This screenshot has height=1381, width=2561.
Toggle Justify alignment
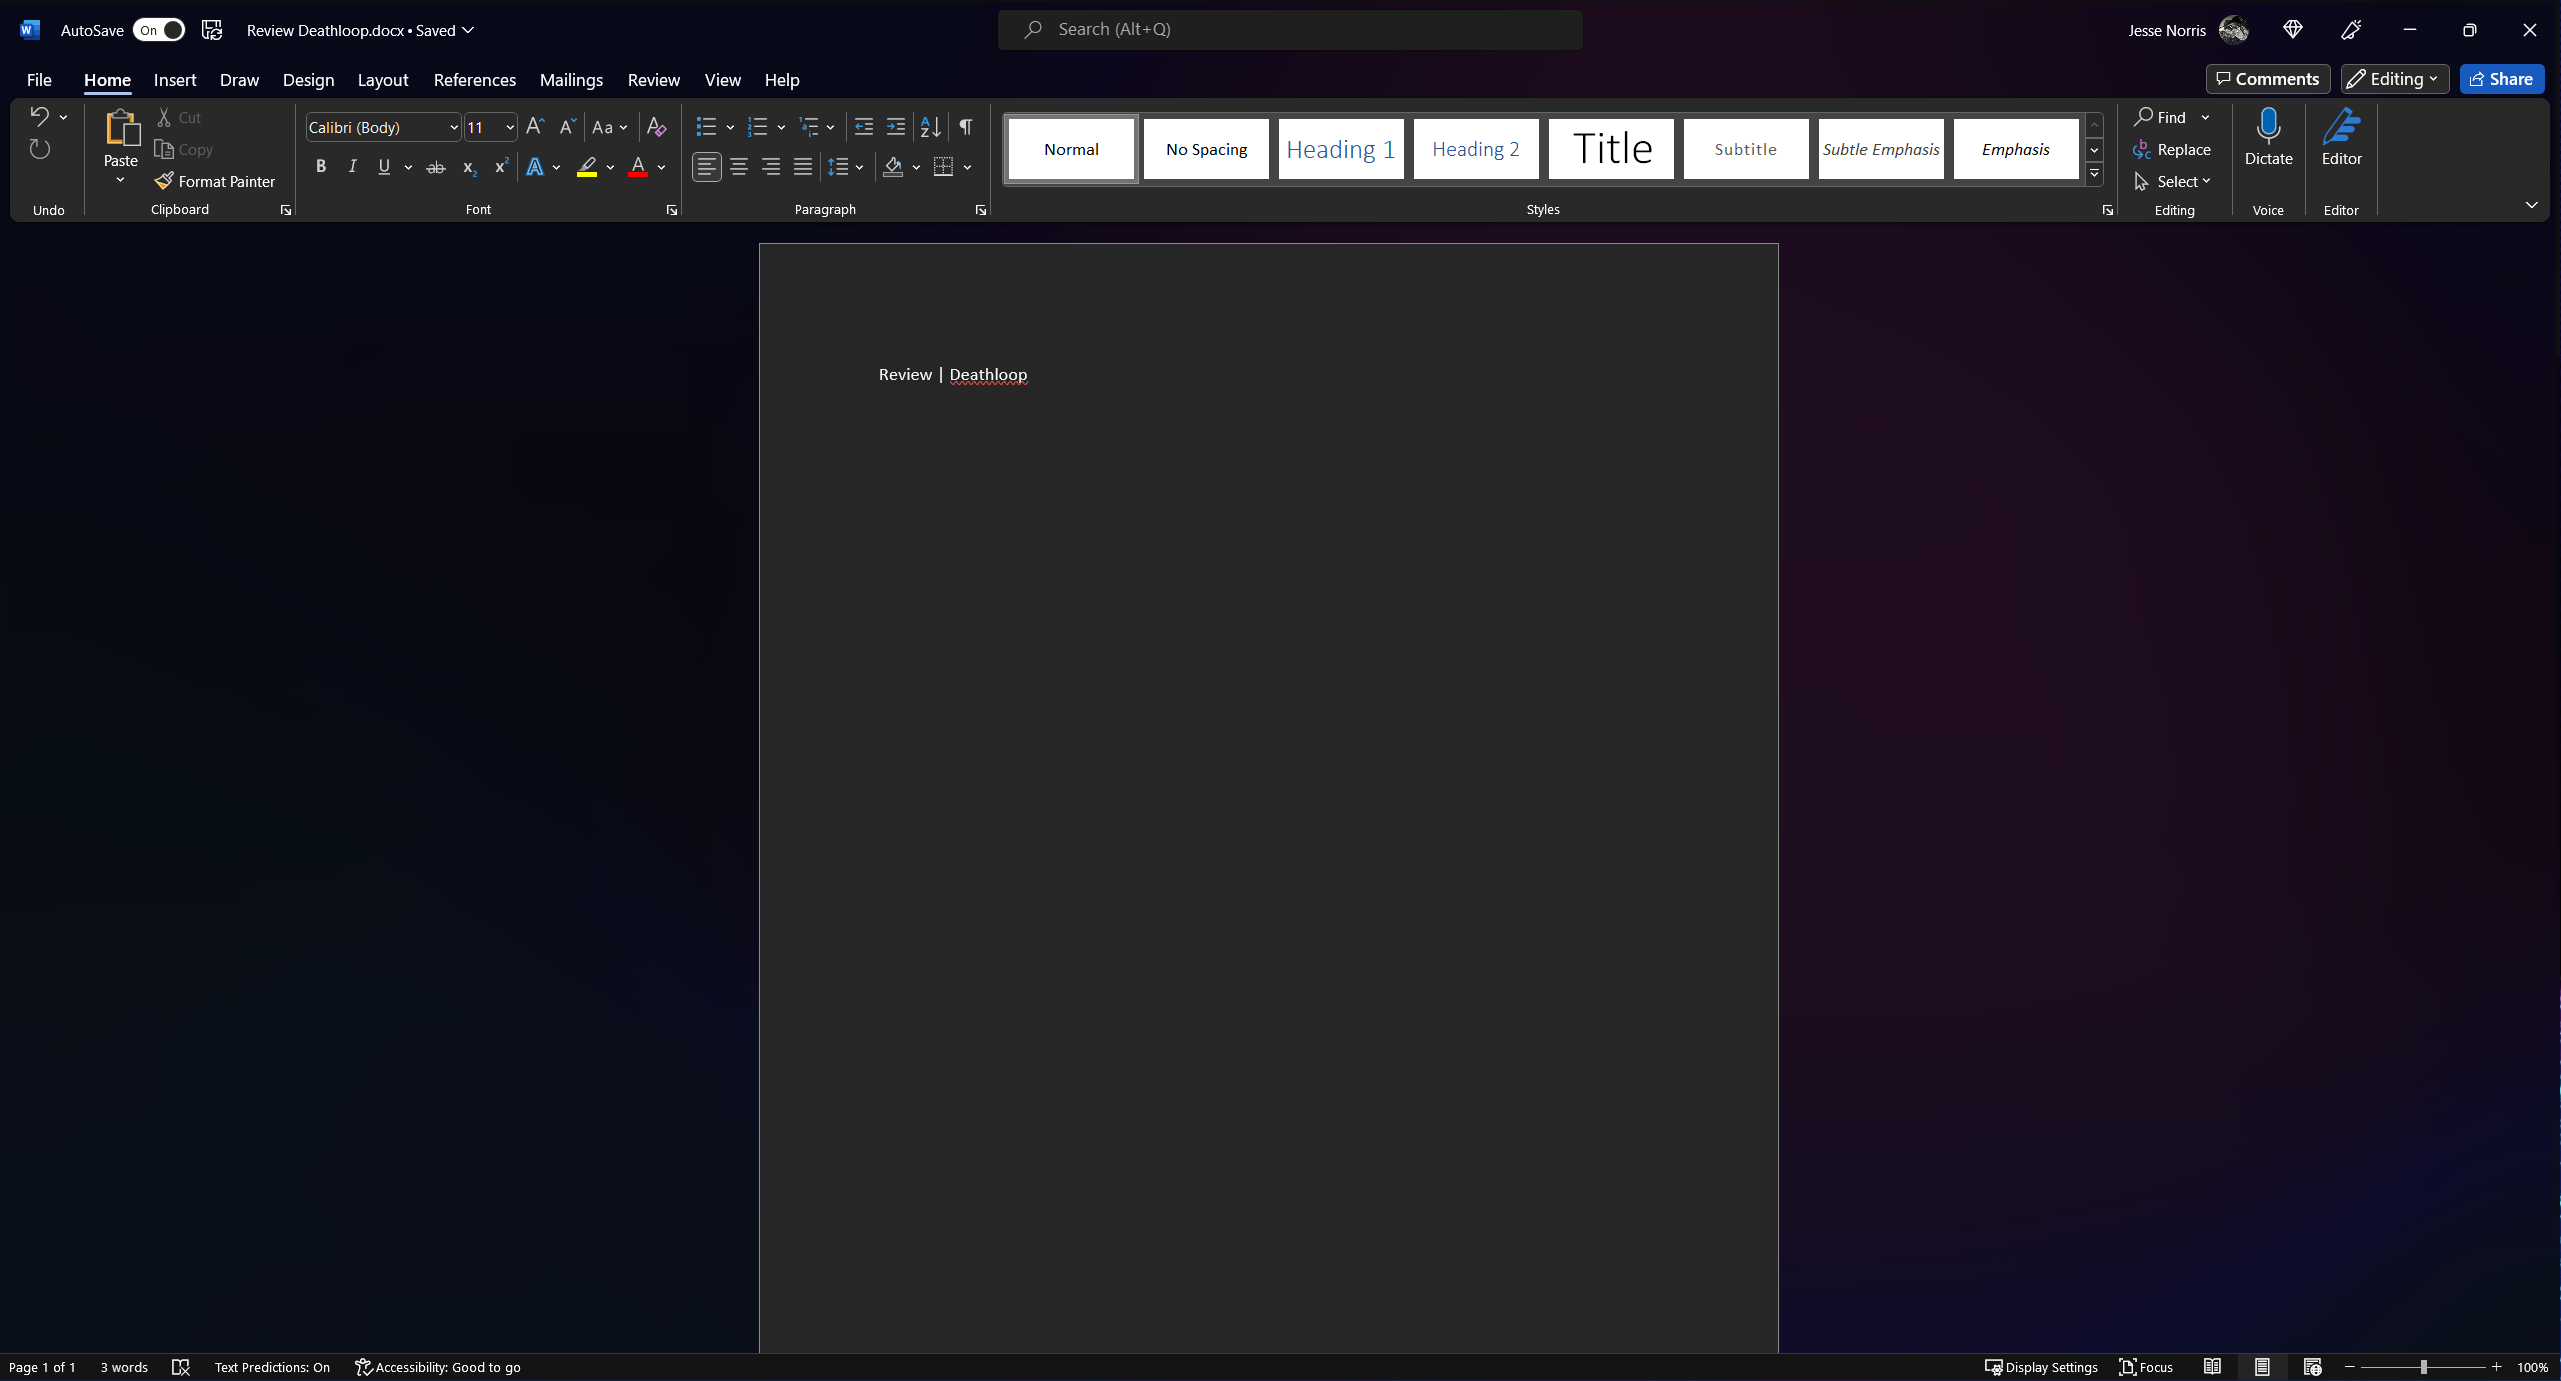point(803,167)
